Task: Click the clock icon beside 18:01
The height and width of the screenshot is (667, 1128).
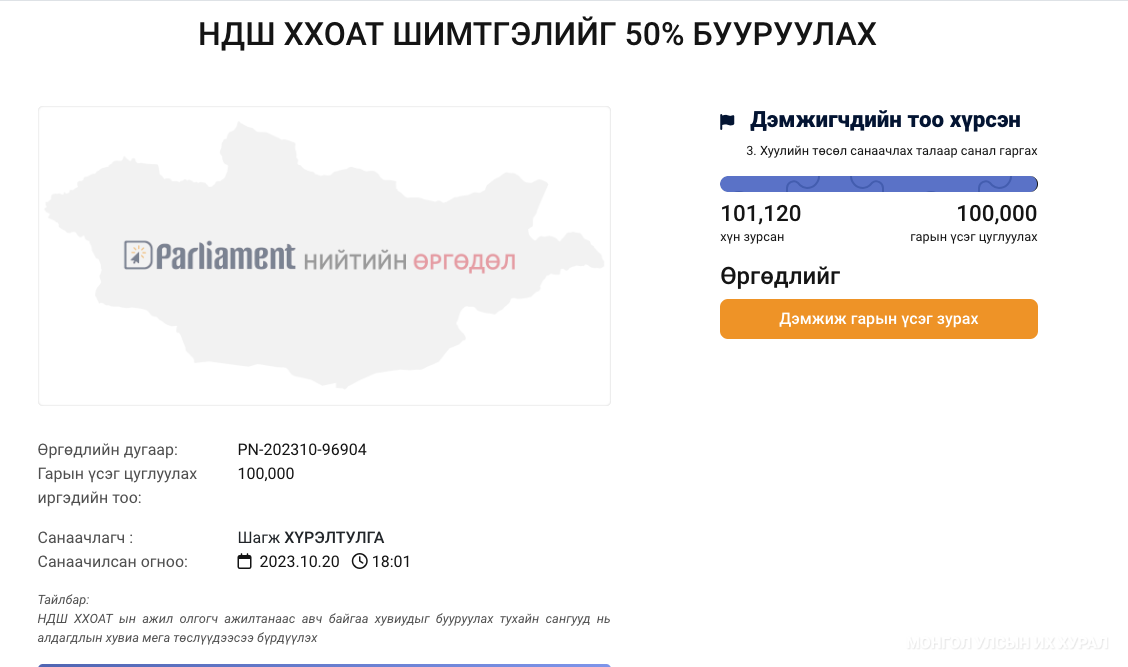Action: 360,561
